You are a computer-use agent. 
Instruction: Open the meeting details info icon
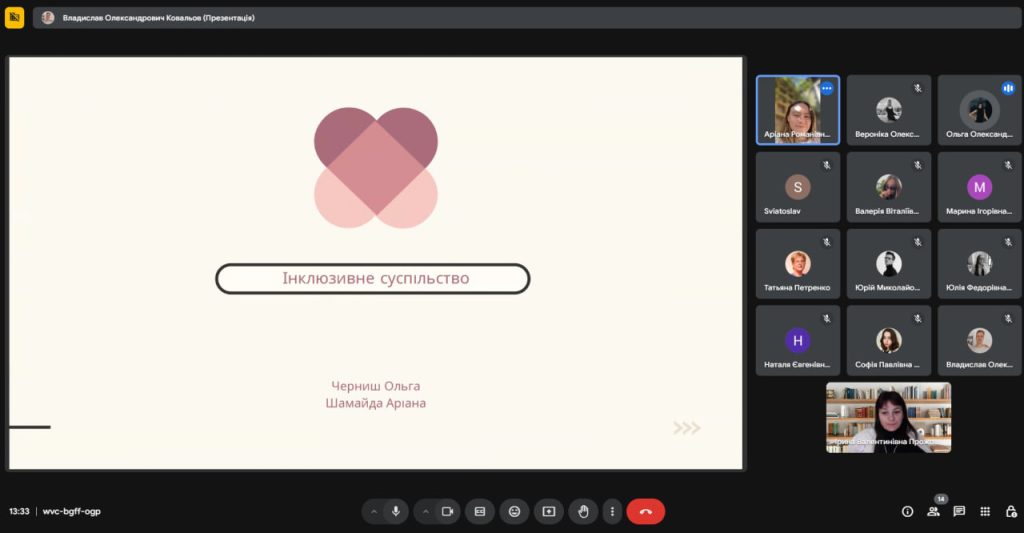[907, 511]
